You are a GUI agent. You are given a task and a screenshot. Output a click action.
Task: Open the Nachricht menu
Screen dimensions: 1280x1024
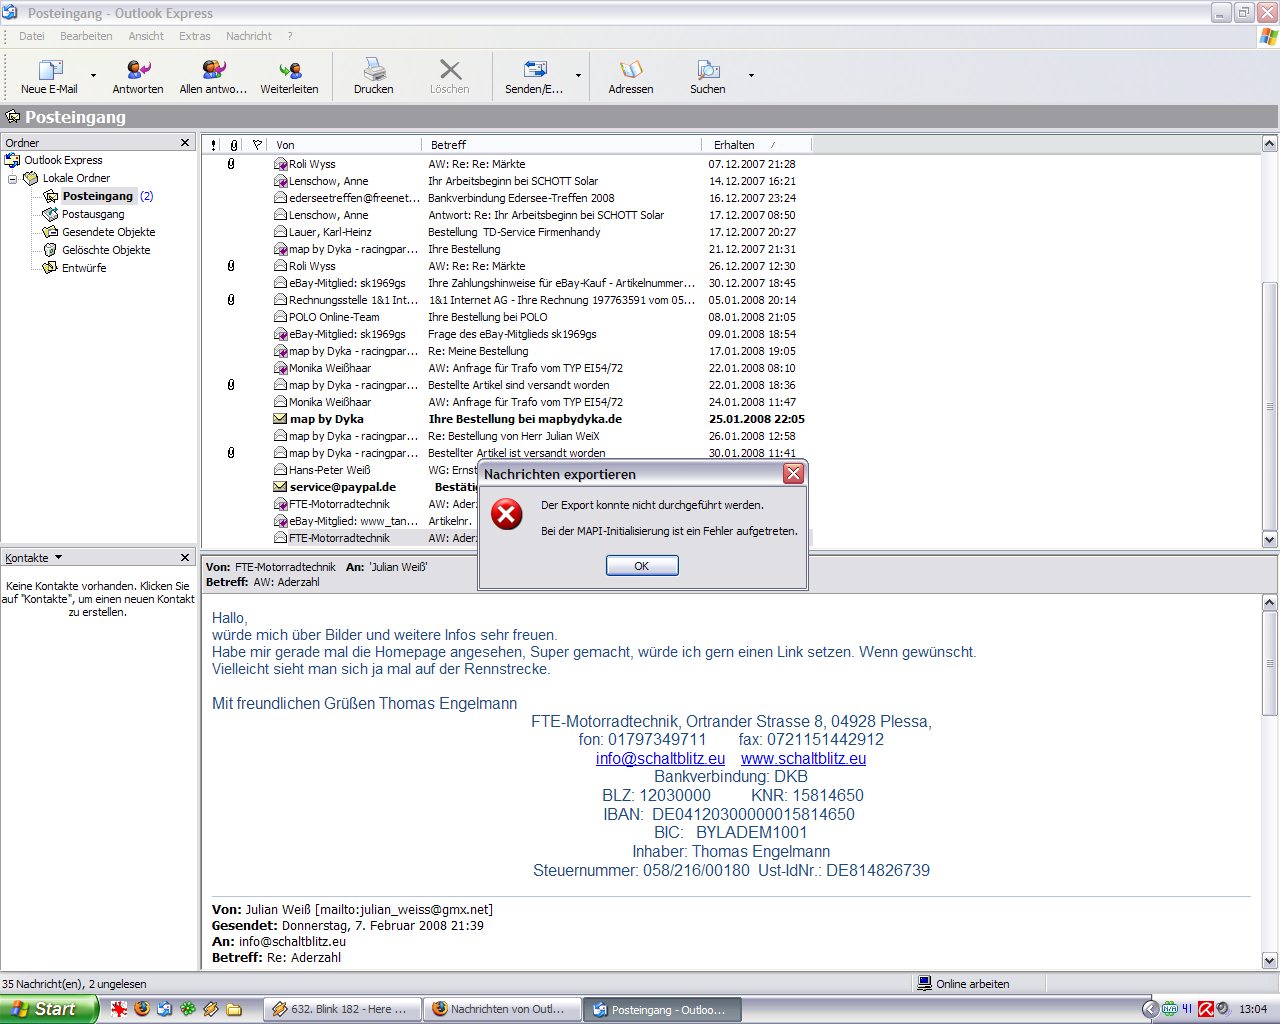pyautogui.click(x=249, y=36)
